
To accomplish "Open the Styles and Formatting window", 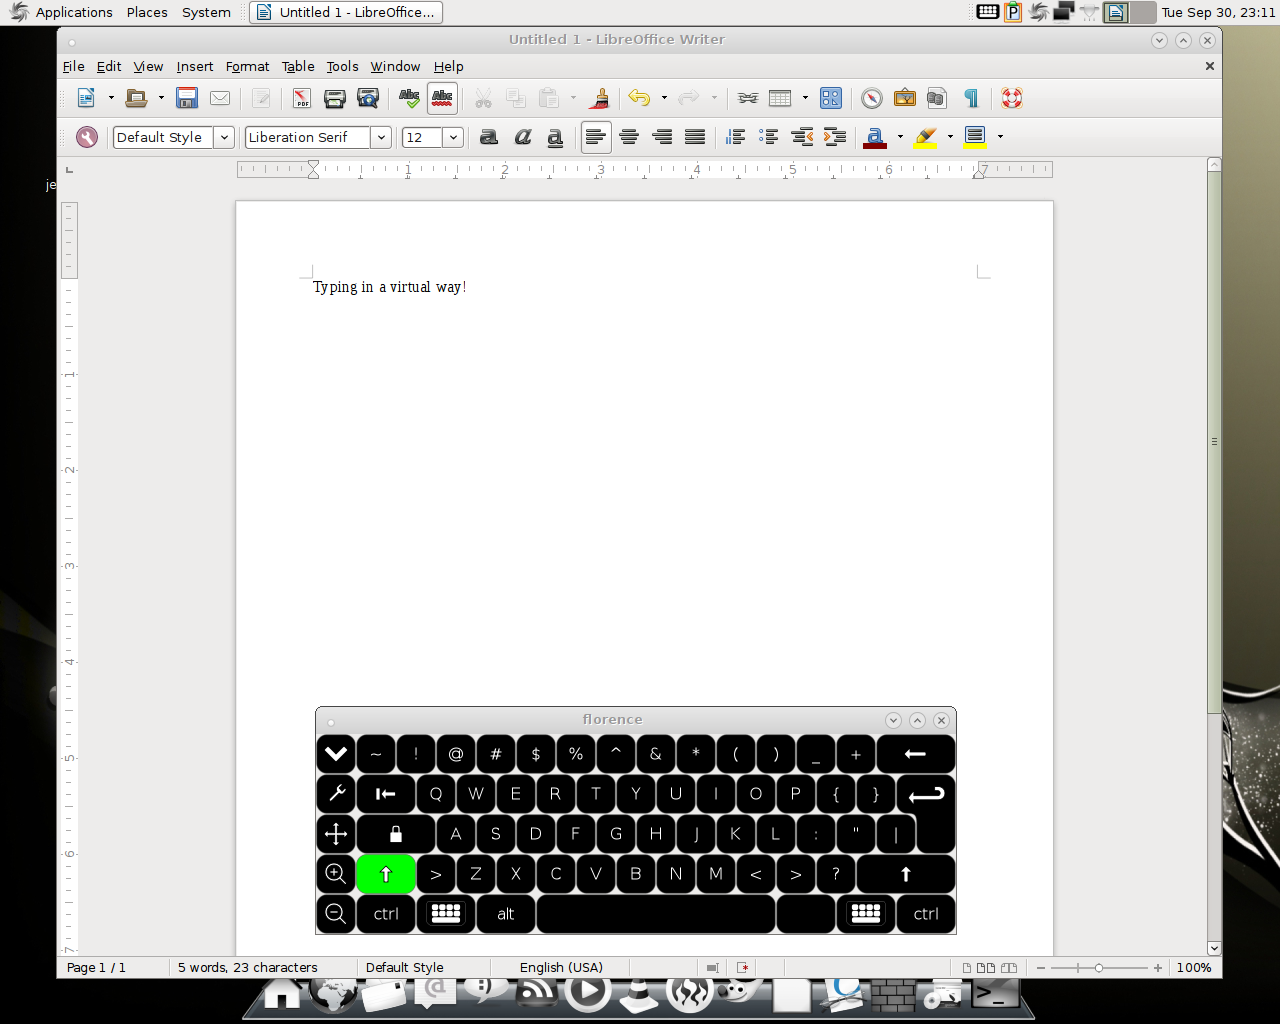I will [x=87, y=137].
